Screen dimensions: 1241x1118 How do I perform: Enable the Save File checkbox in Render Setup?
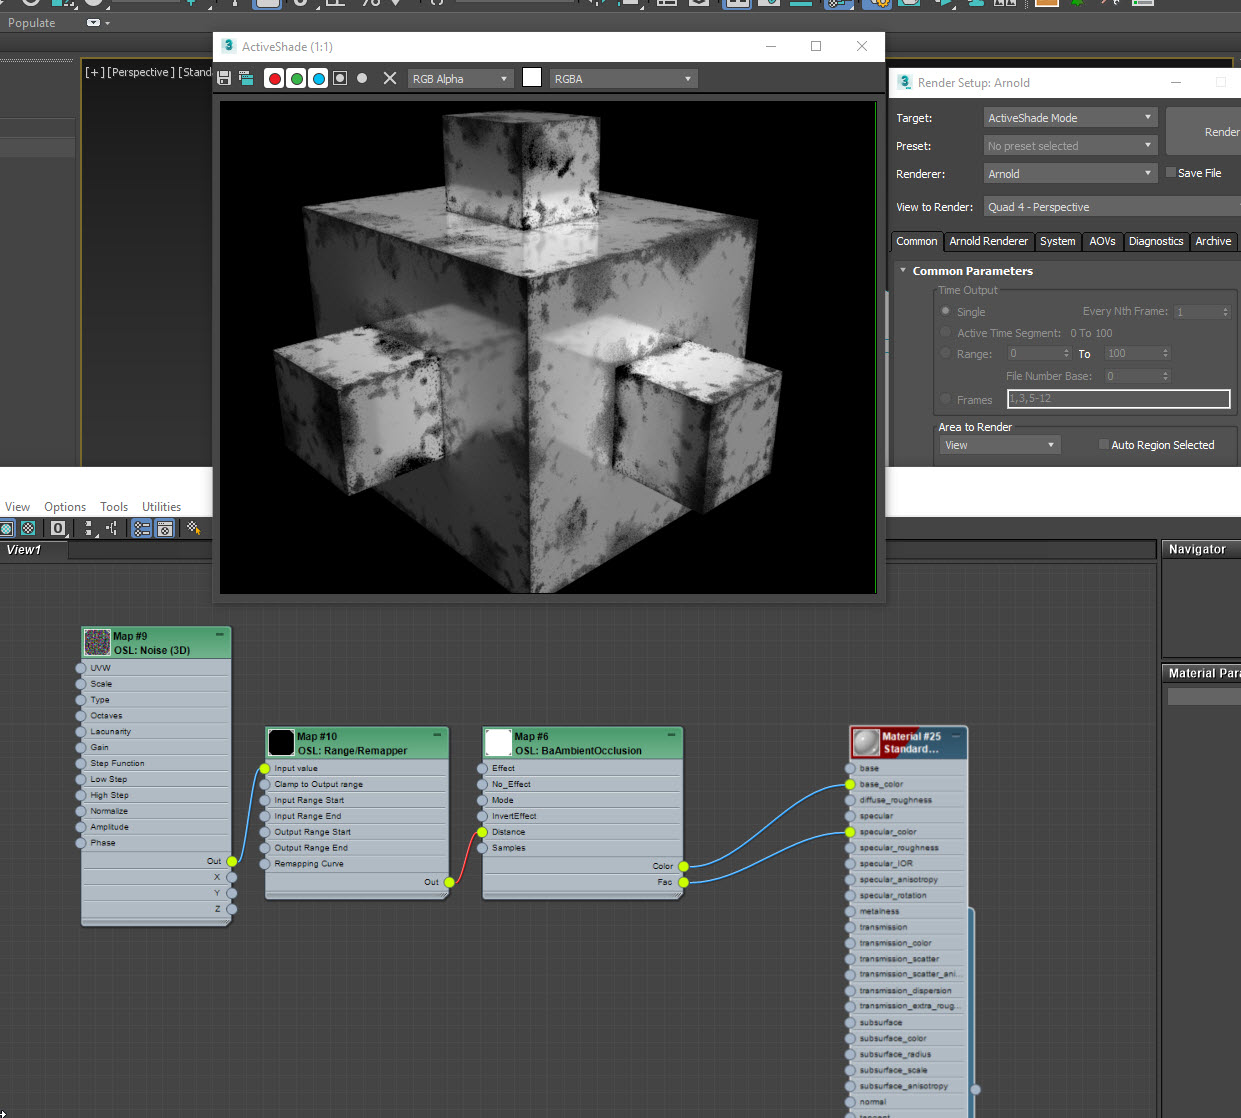pos(1171,172)
